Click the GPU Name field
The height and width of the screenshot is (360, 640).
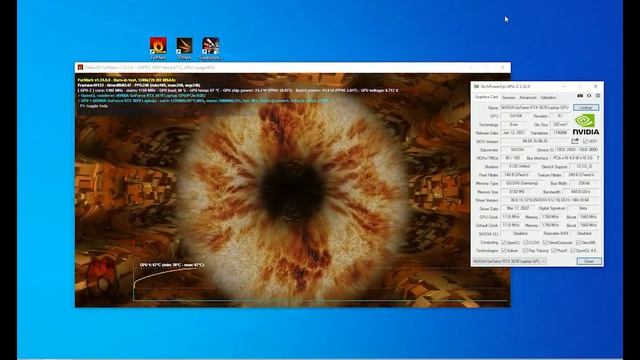click(535, 108)
